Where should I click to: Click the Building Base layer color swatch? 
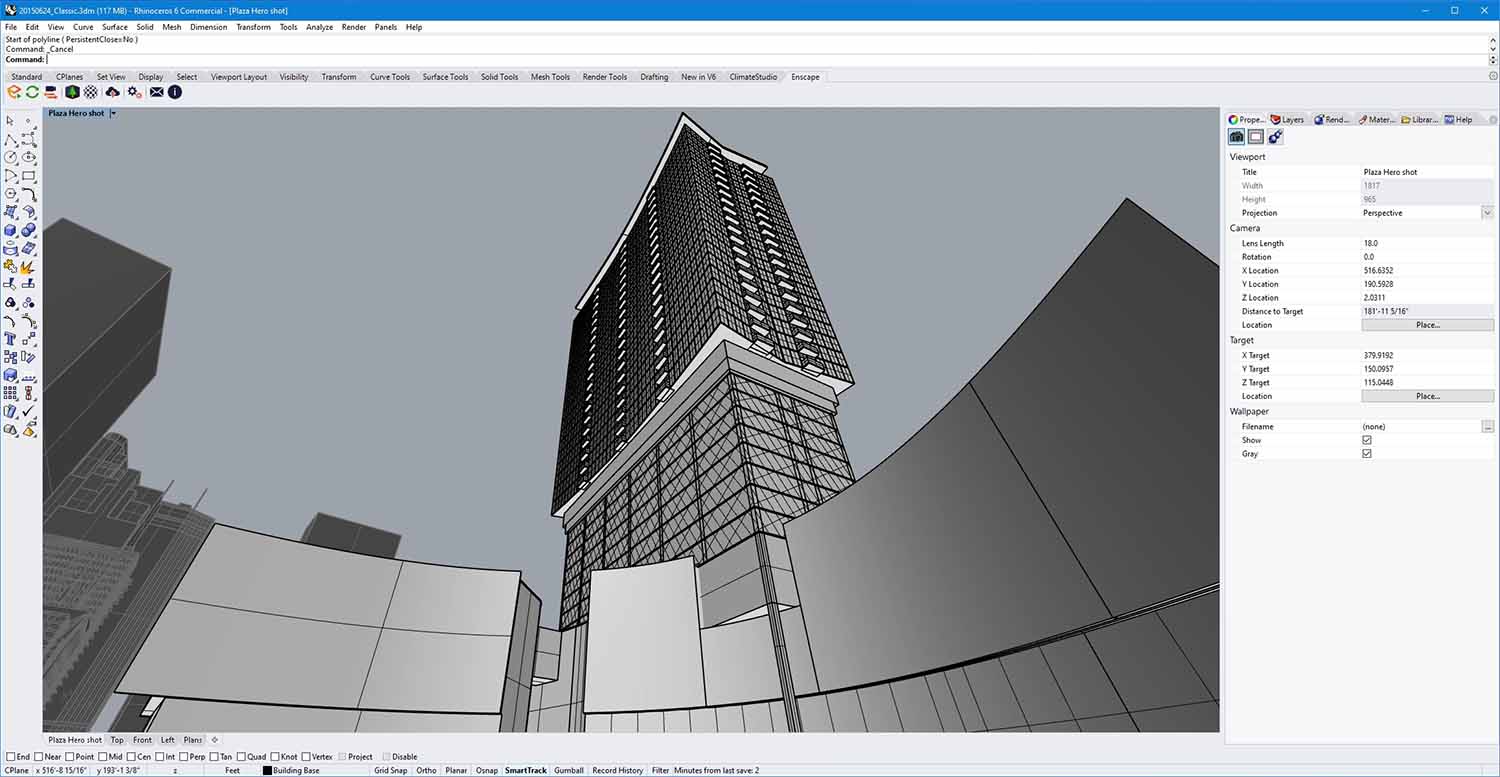coord(265,770)
